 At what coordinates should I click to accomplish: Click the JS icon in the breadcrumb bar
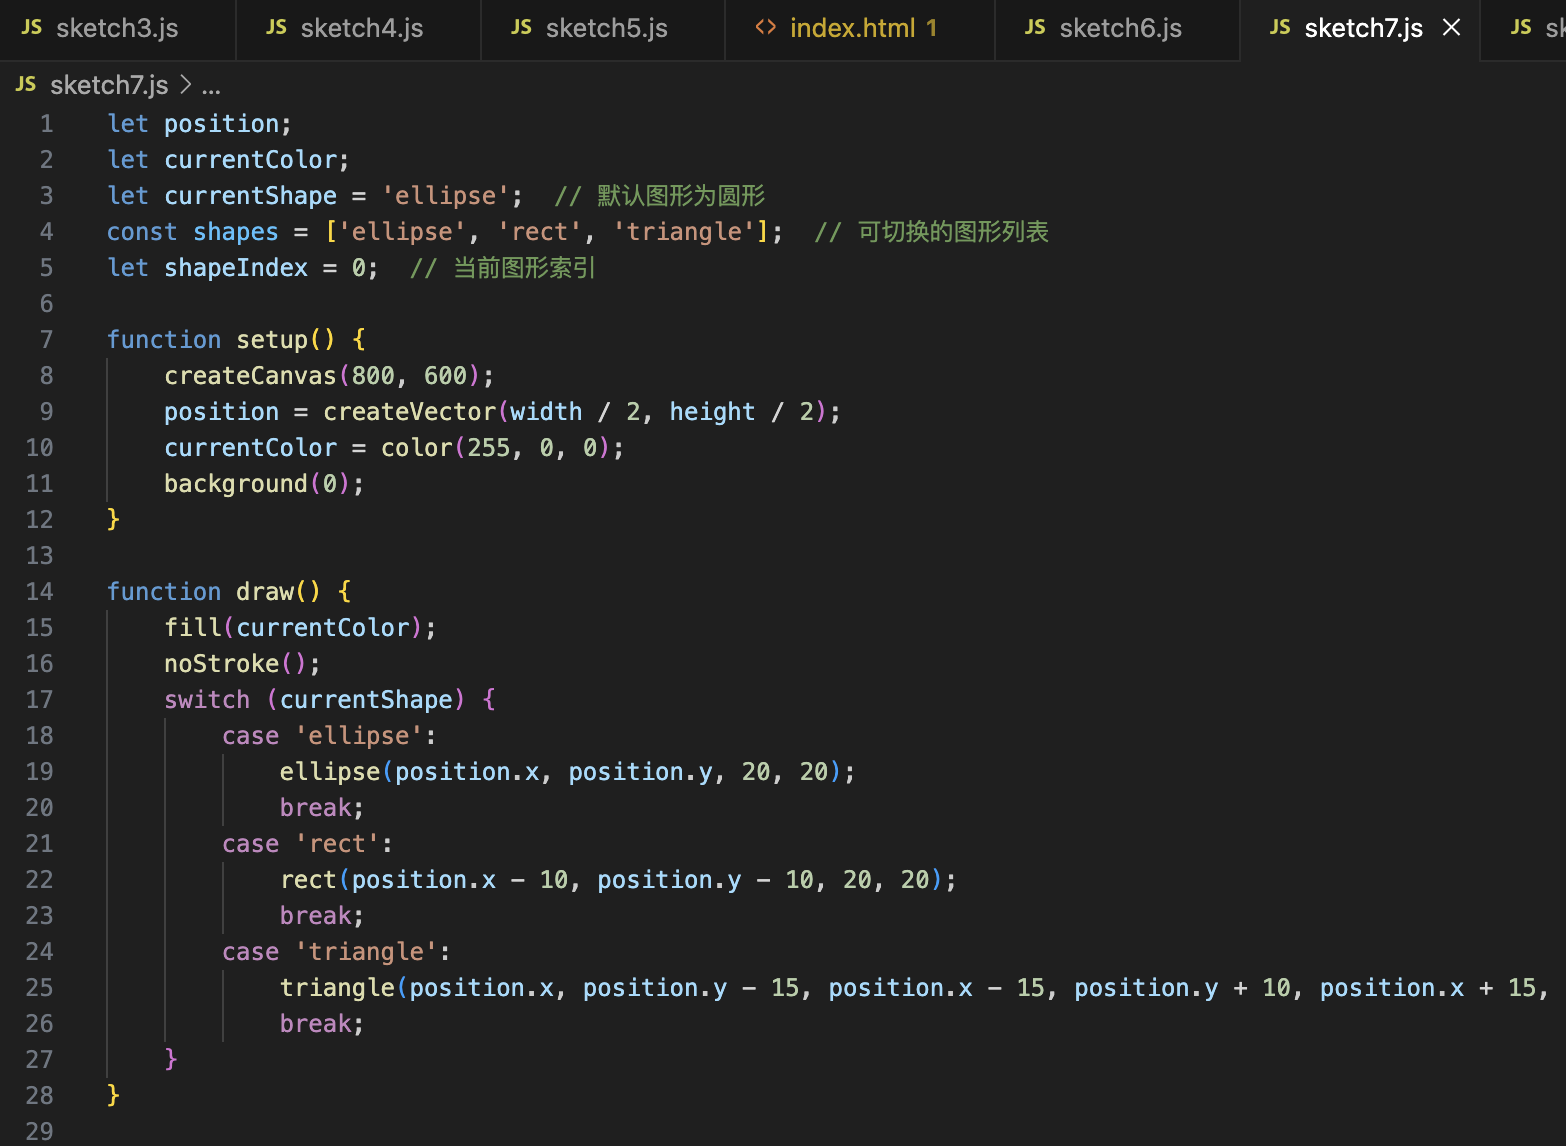[25, 84]
